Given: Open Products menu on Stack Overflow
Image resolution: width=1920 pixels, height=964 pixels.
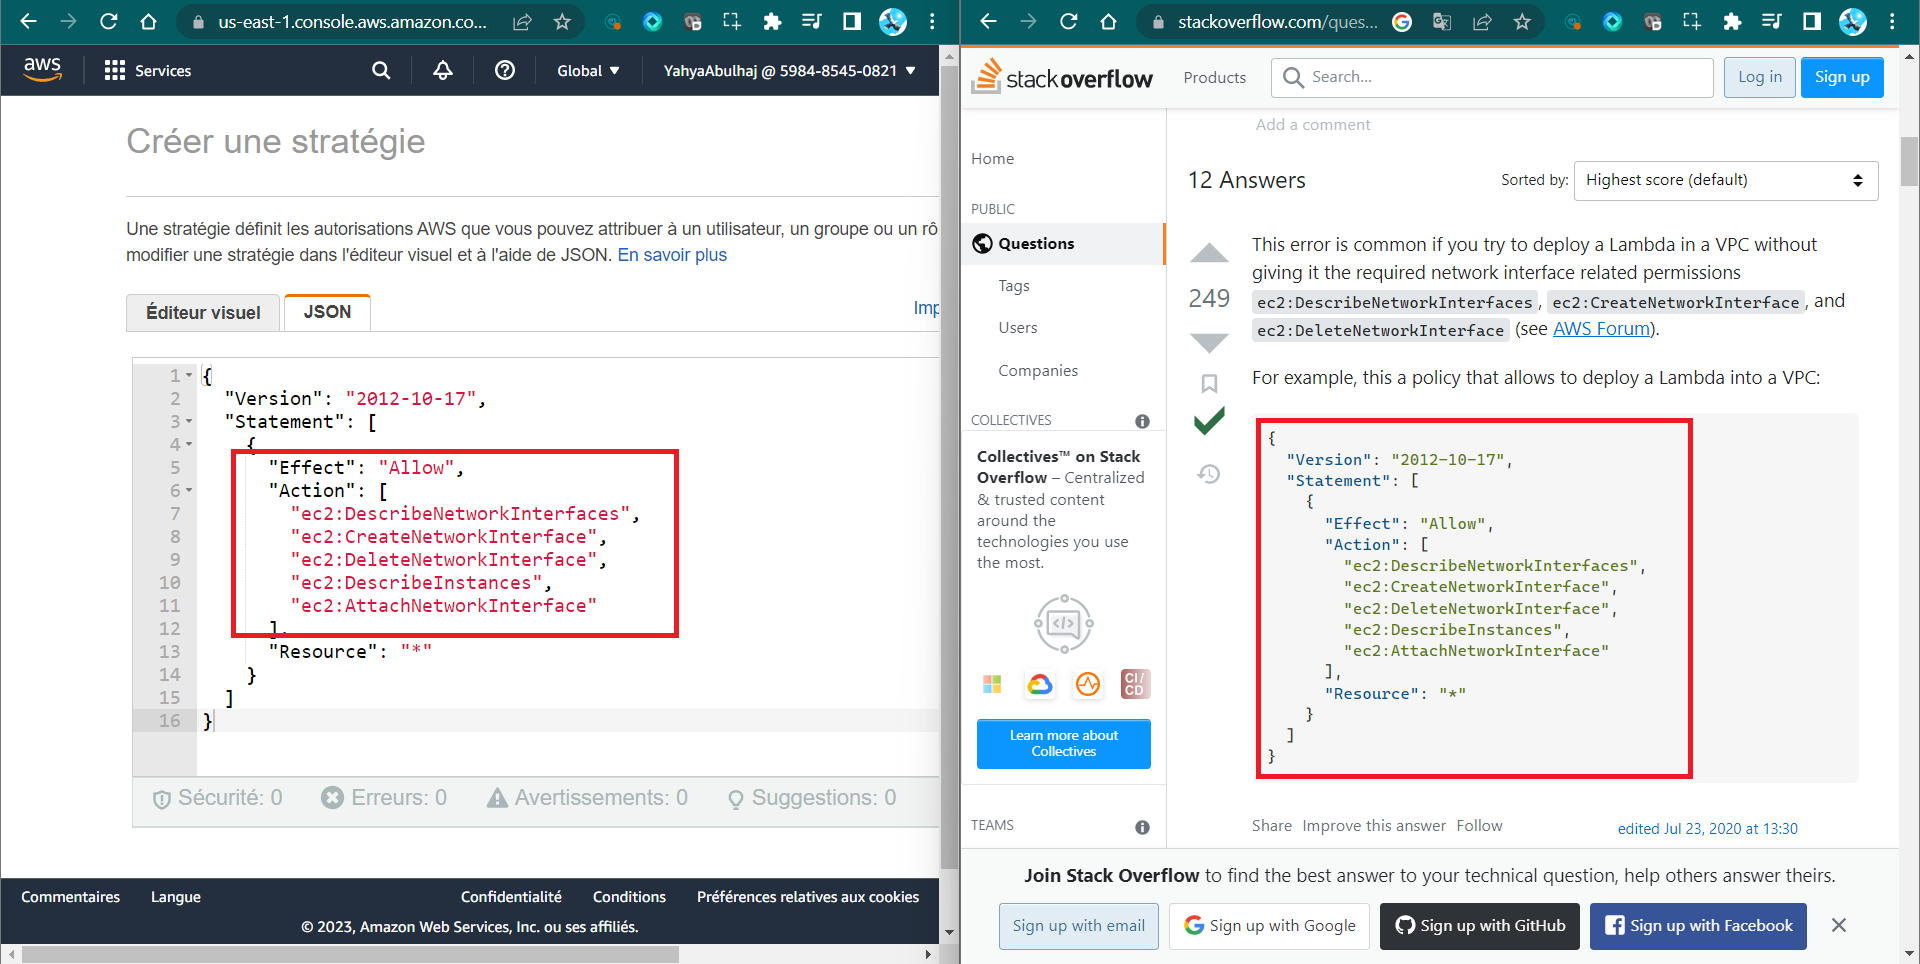Looking at the screenshot, I should pyautogui.click(x=1215, y=77).
